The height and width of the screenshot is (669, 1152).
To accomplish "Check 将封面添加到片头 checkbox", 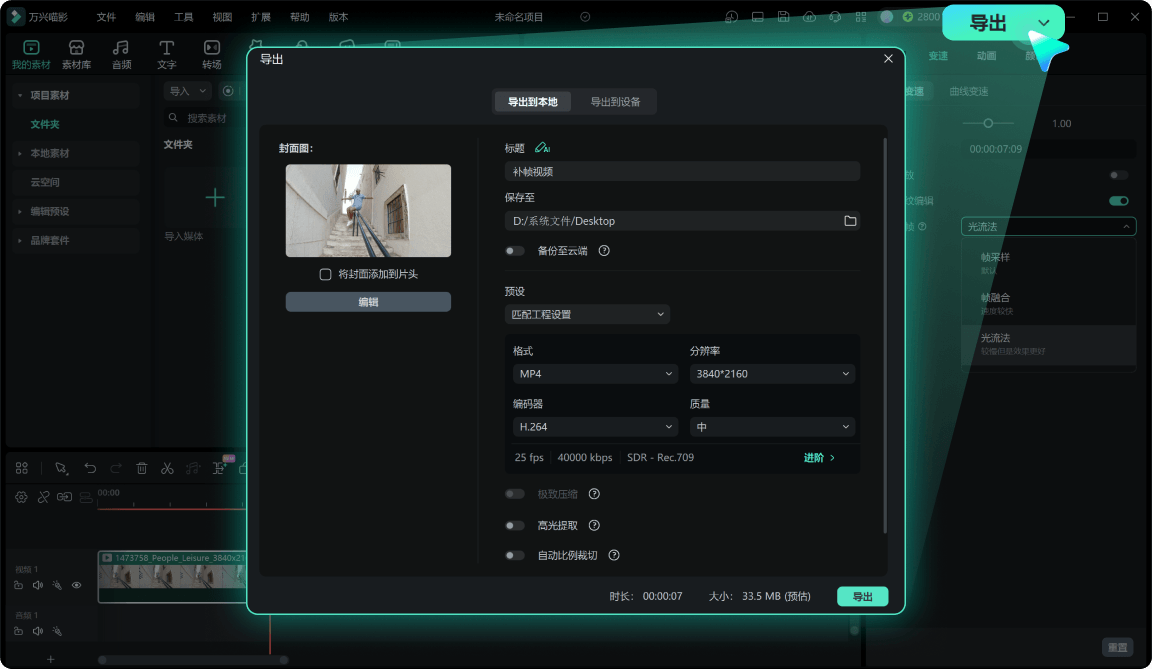I will 325,274.
